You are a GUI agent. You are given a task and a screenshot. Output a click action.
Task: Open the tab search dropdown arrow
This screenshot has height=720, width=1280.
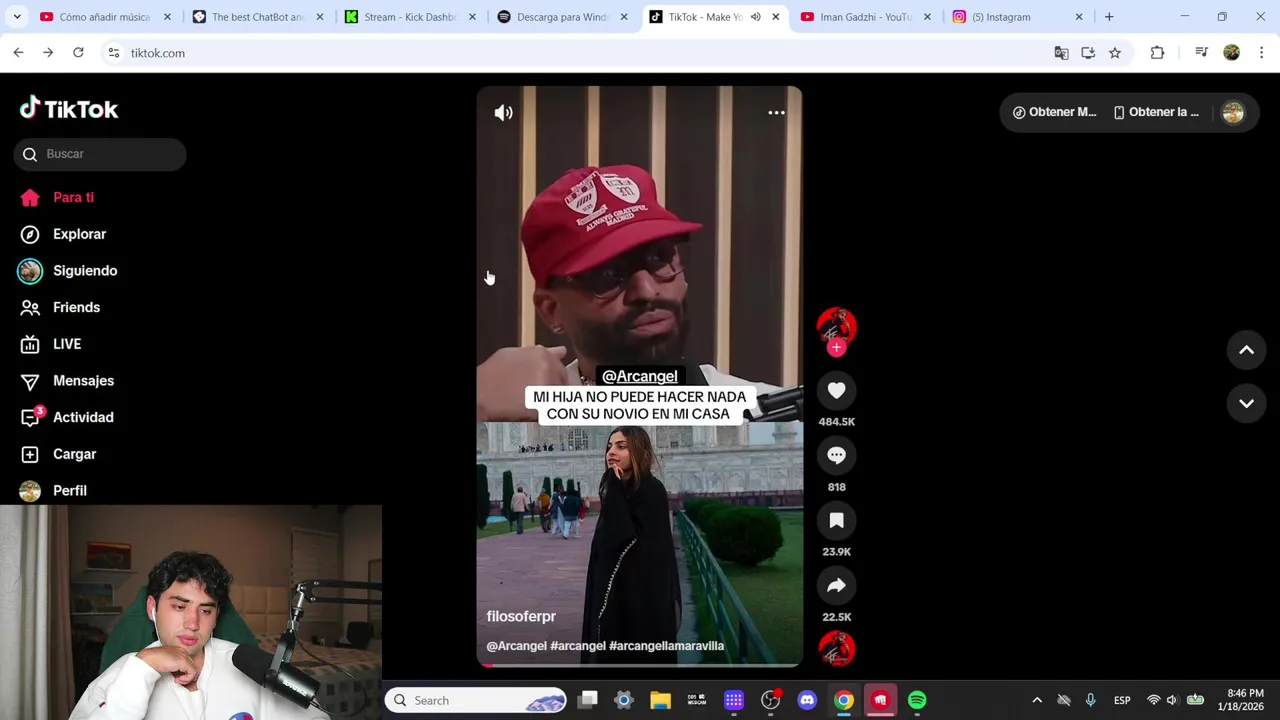point(17,17)
